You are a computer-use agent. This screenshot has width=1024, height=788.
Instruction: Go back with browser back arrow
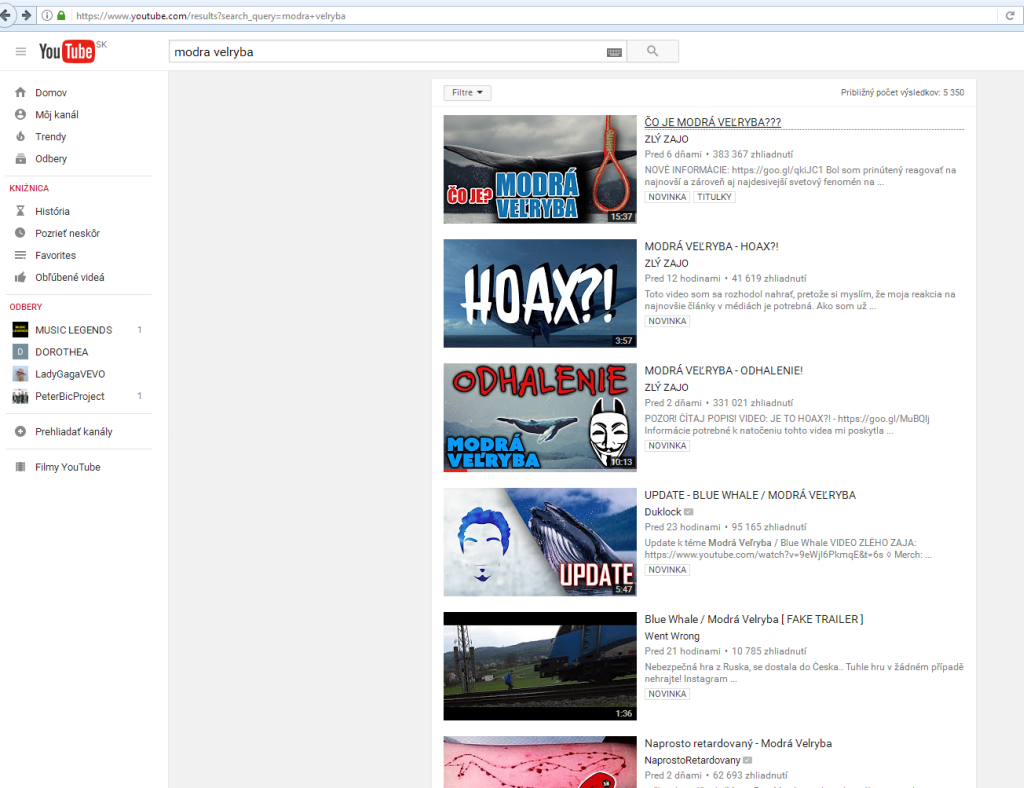(6, 15)
